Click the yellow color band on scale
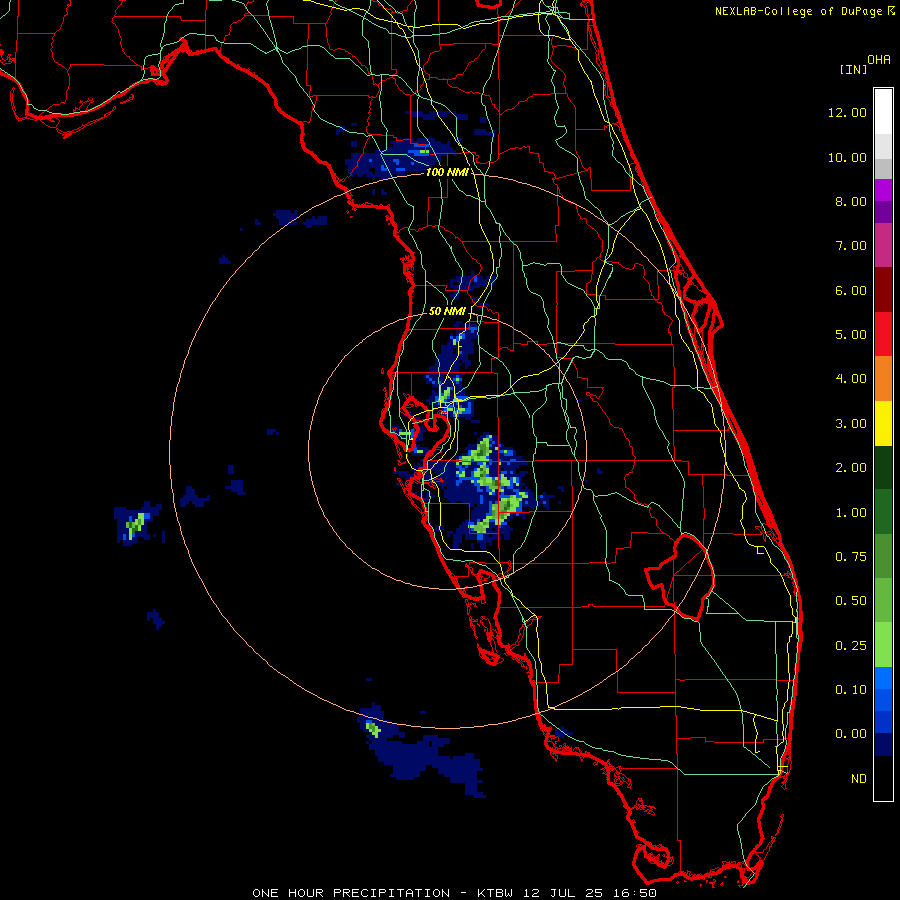 883,423
